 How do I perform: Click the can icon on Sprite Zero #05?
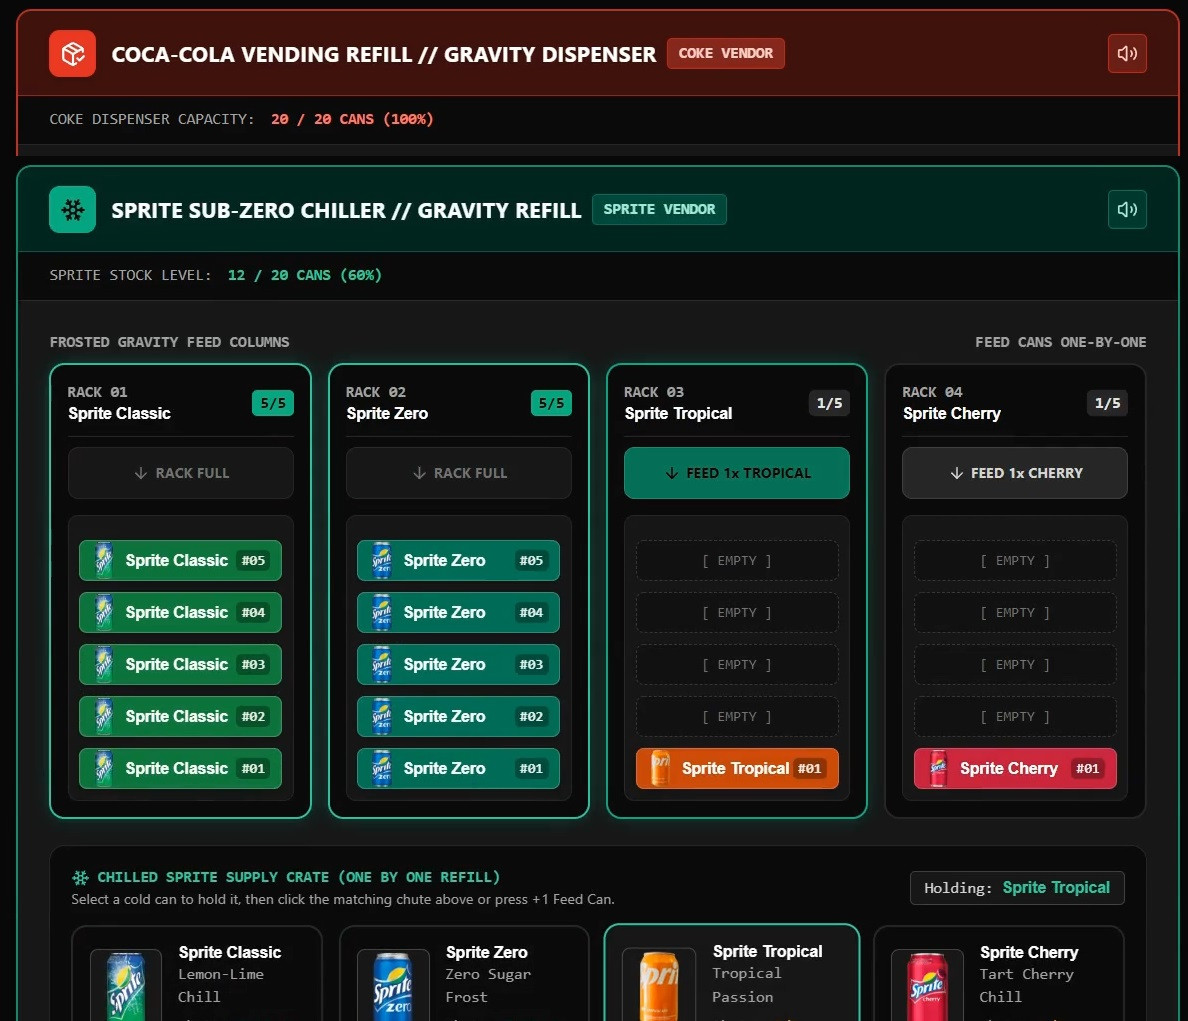point(382,560)
